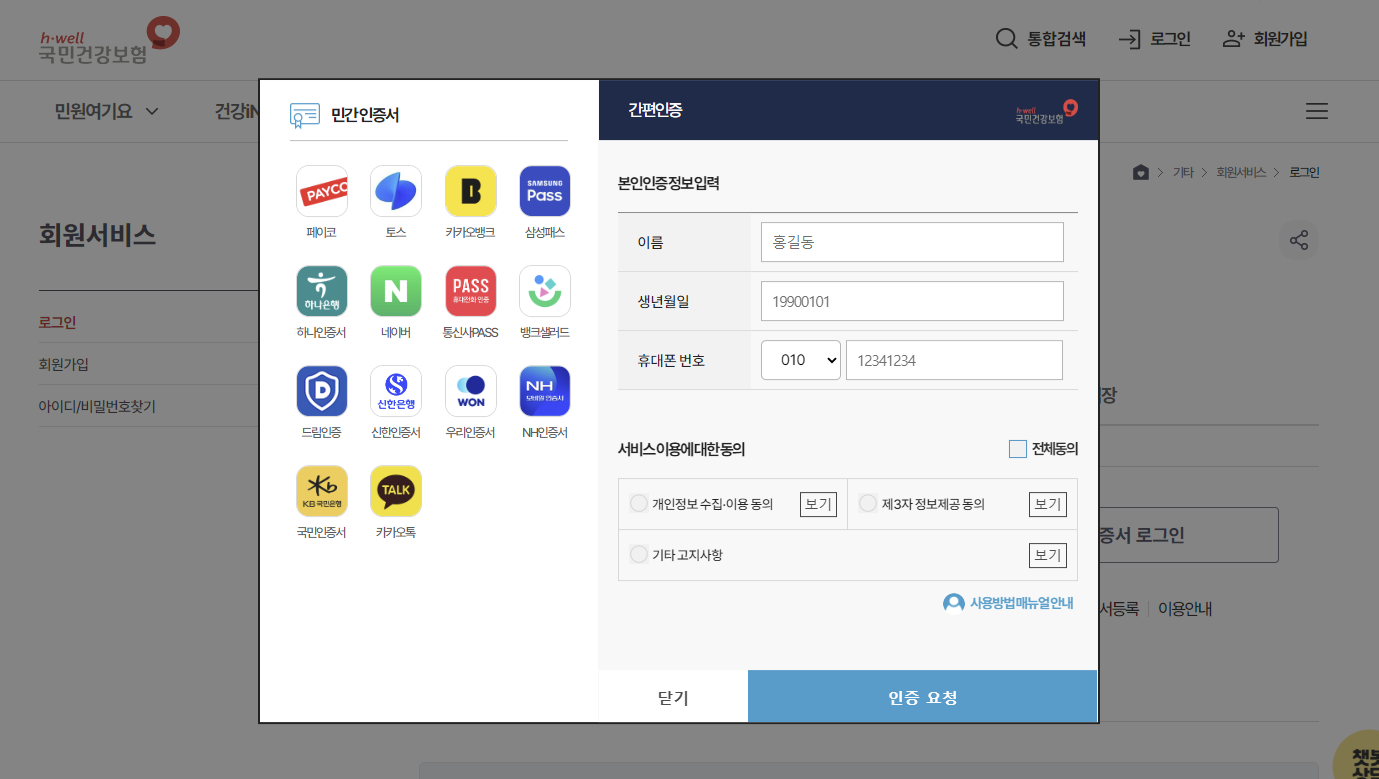Image resolution: width=1379 pixels, height=779 pixels.
Task: Select the Woori WON certificate icon
Action: coord(471,391)
